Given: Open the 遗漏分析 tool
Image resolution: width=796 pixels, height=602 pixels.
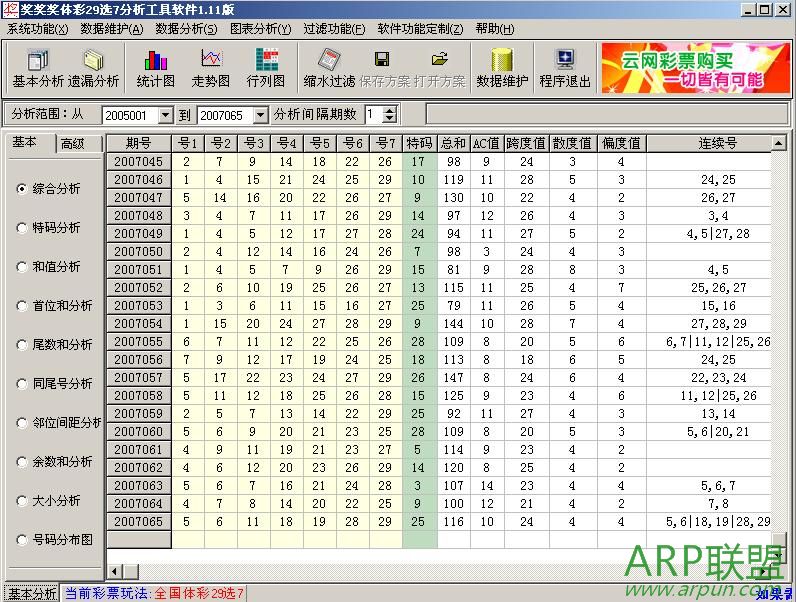Looking at the screenshot, I should tap(93, 68).
